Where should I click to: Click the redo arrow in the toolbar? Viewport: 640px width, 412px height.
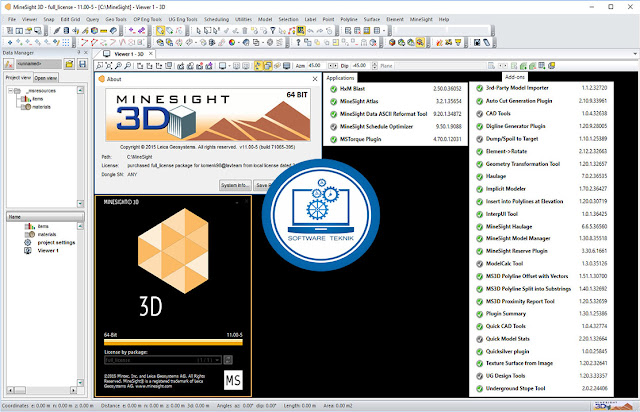[319, 31]
